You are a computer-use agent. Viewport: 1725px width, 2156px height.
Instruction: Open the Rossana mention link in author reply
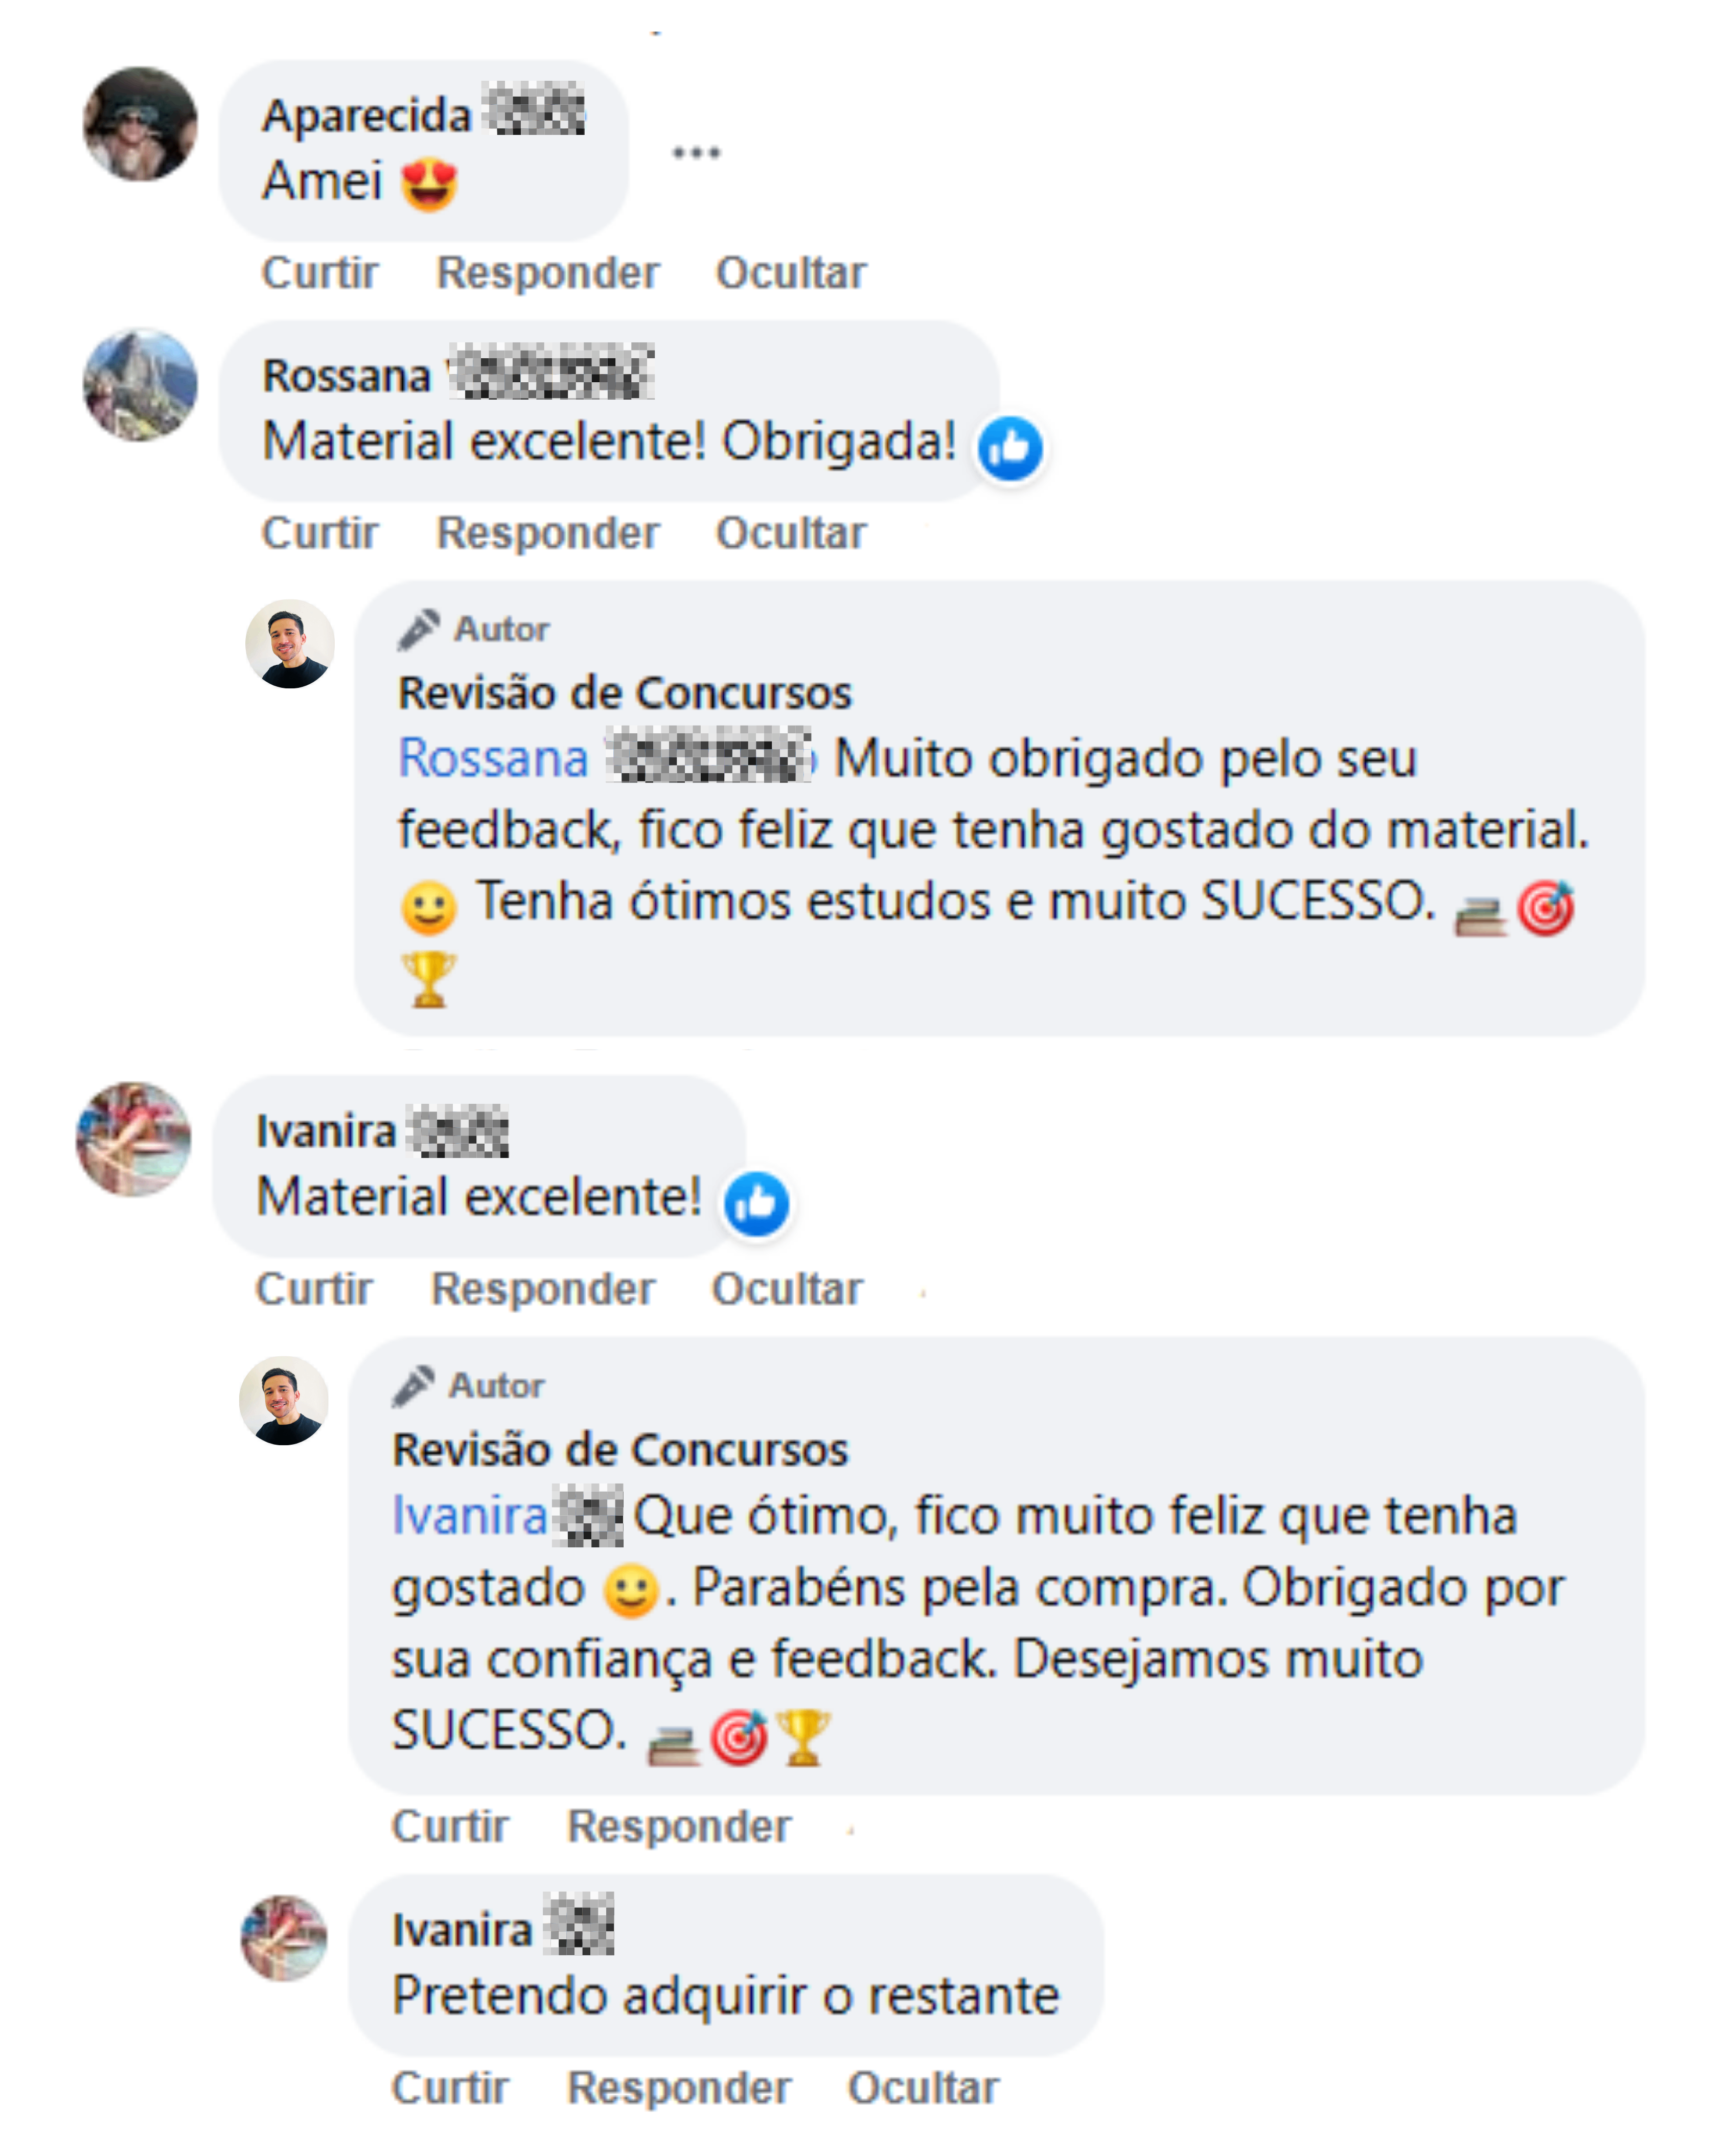[494, 758]
